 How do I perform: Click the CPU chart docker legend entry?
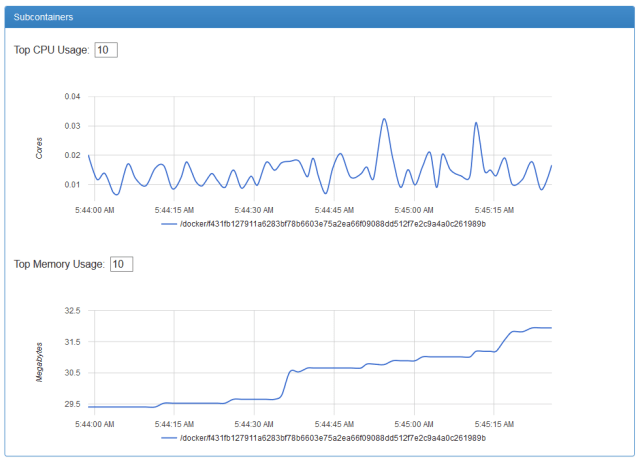333,224
